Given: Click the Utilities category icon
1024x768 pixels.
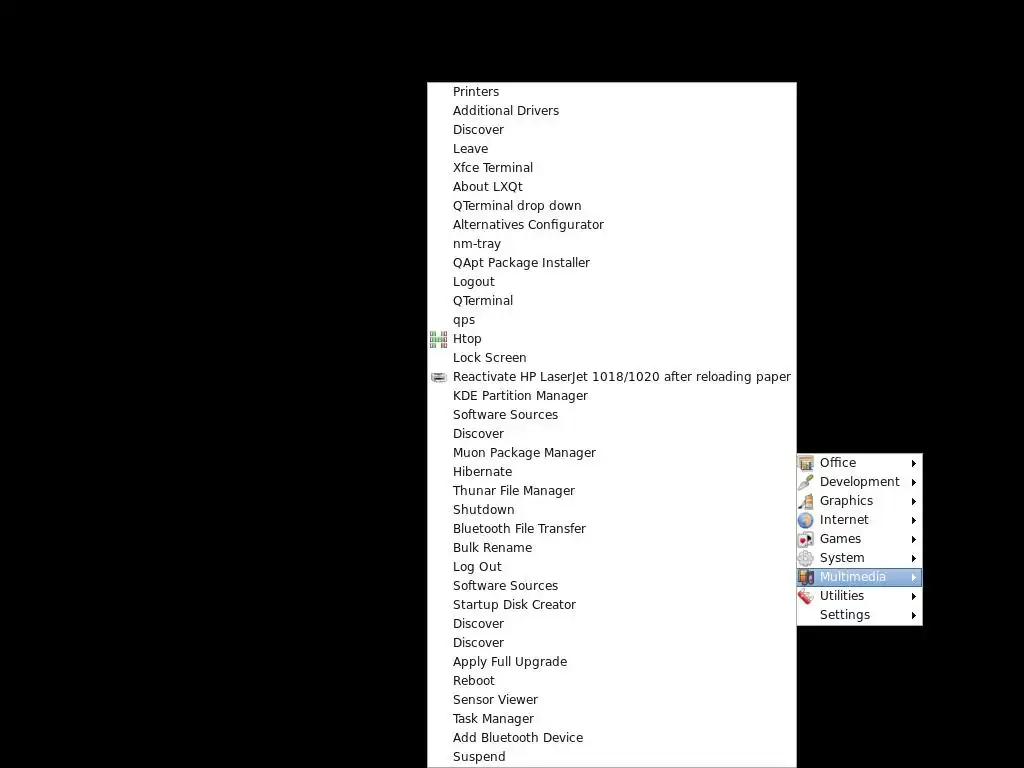Looking at the screenshot, I should (806, 596).
